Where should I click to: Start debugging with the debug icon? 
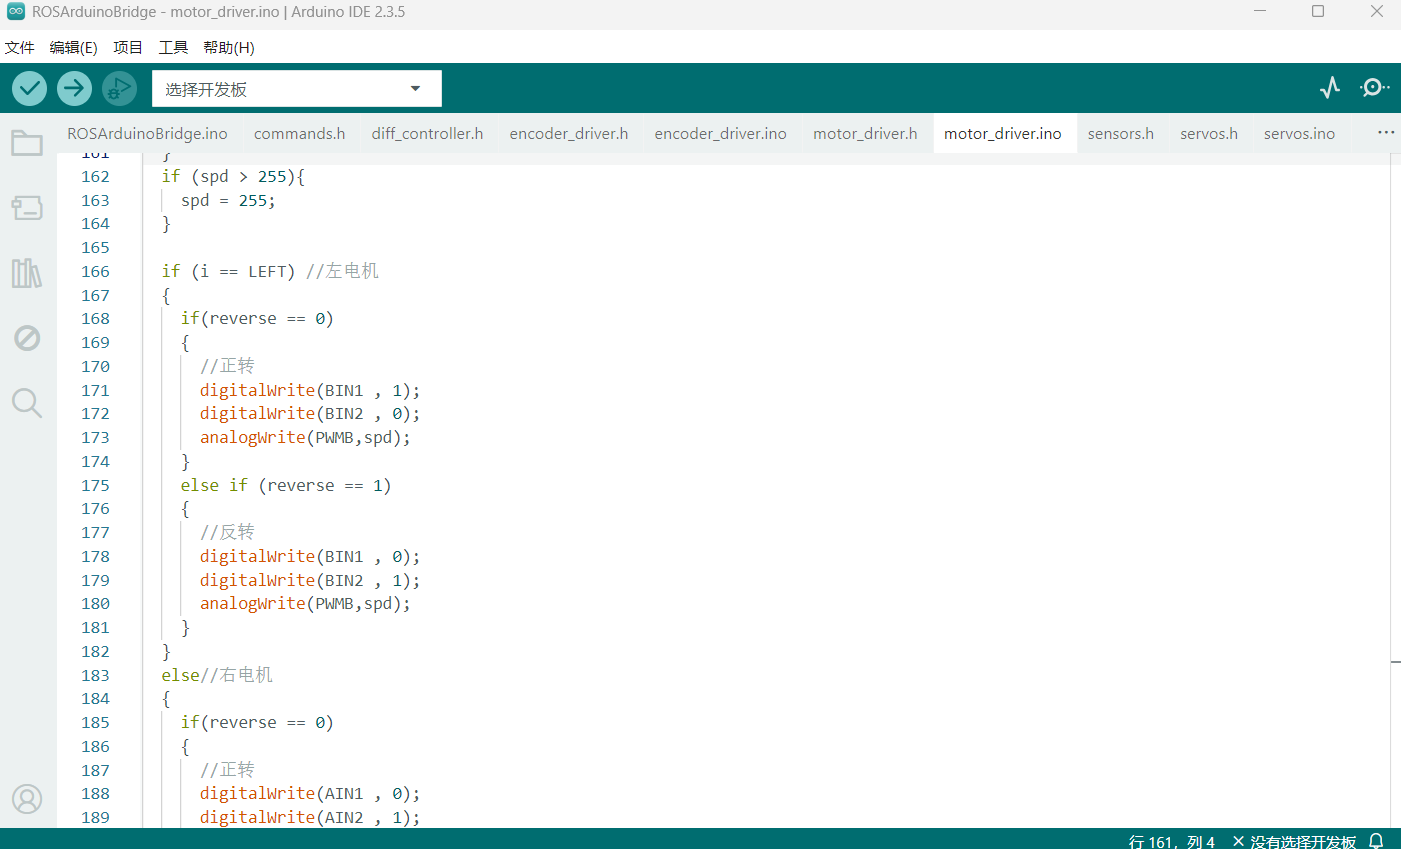tap(119, 89)
